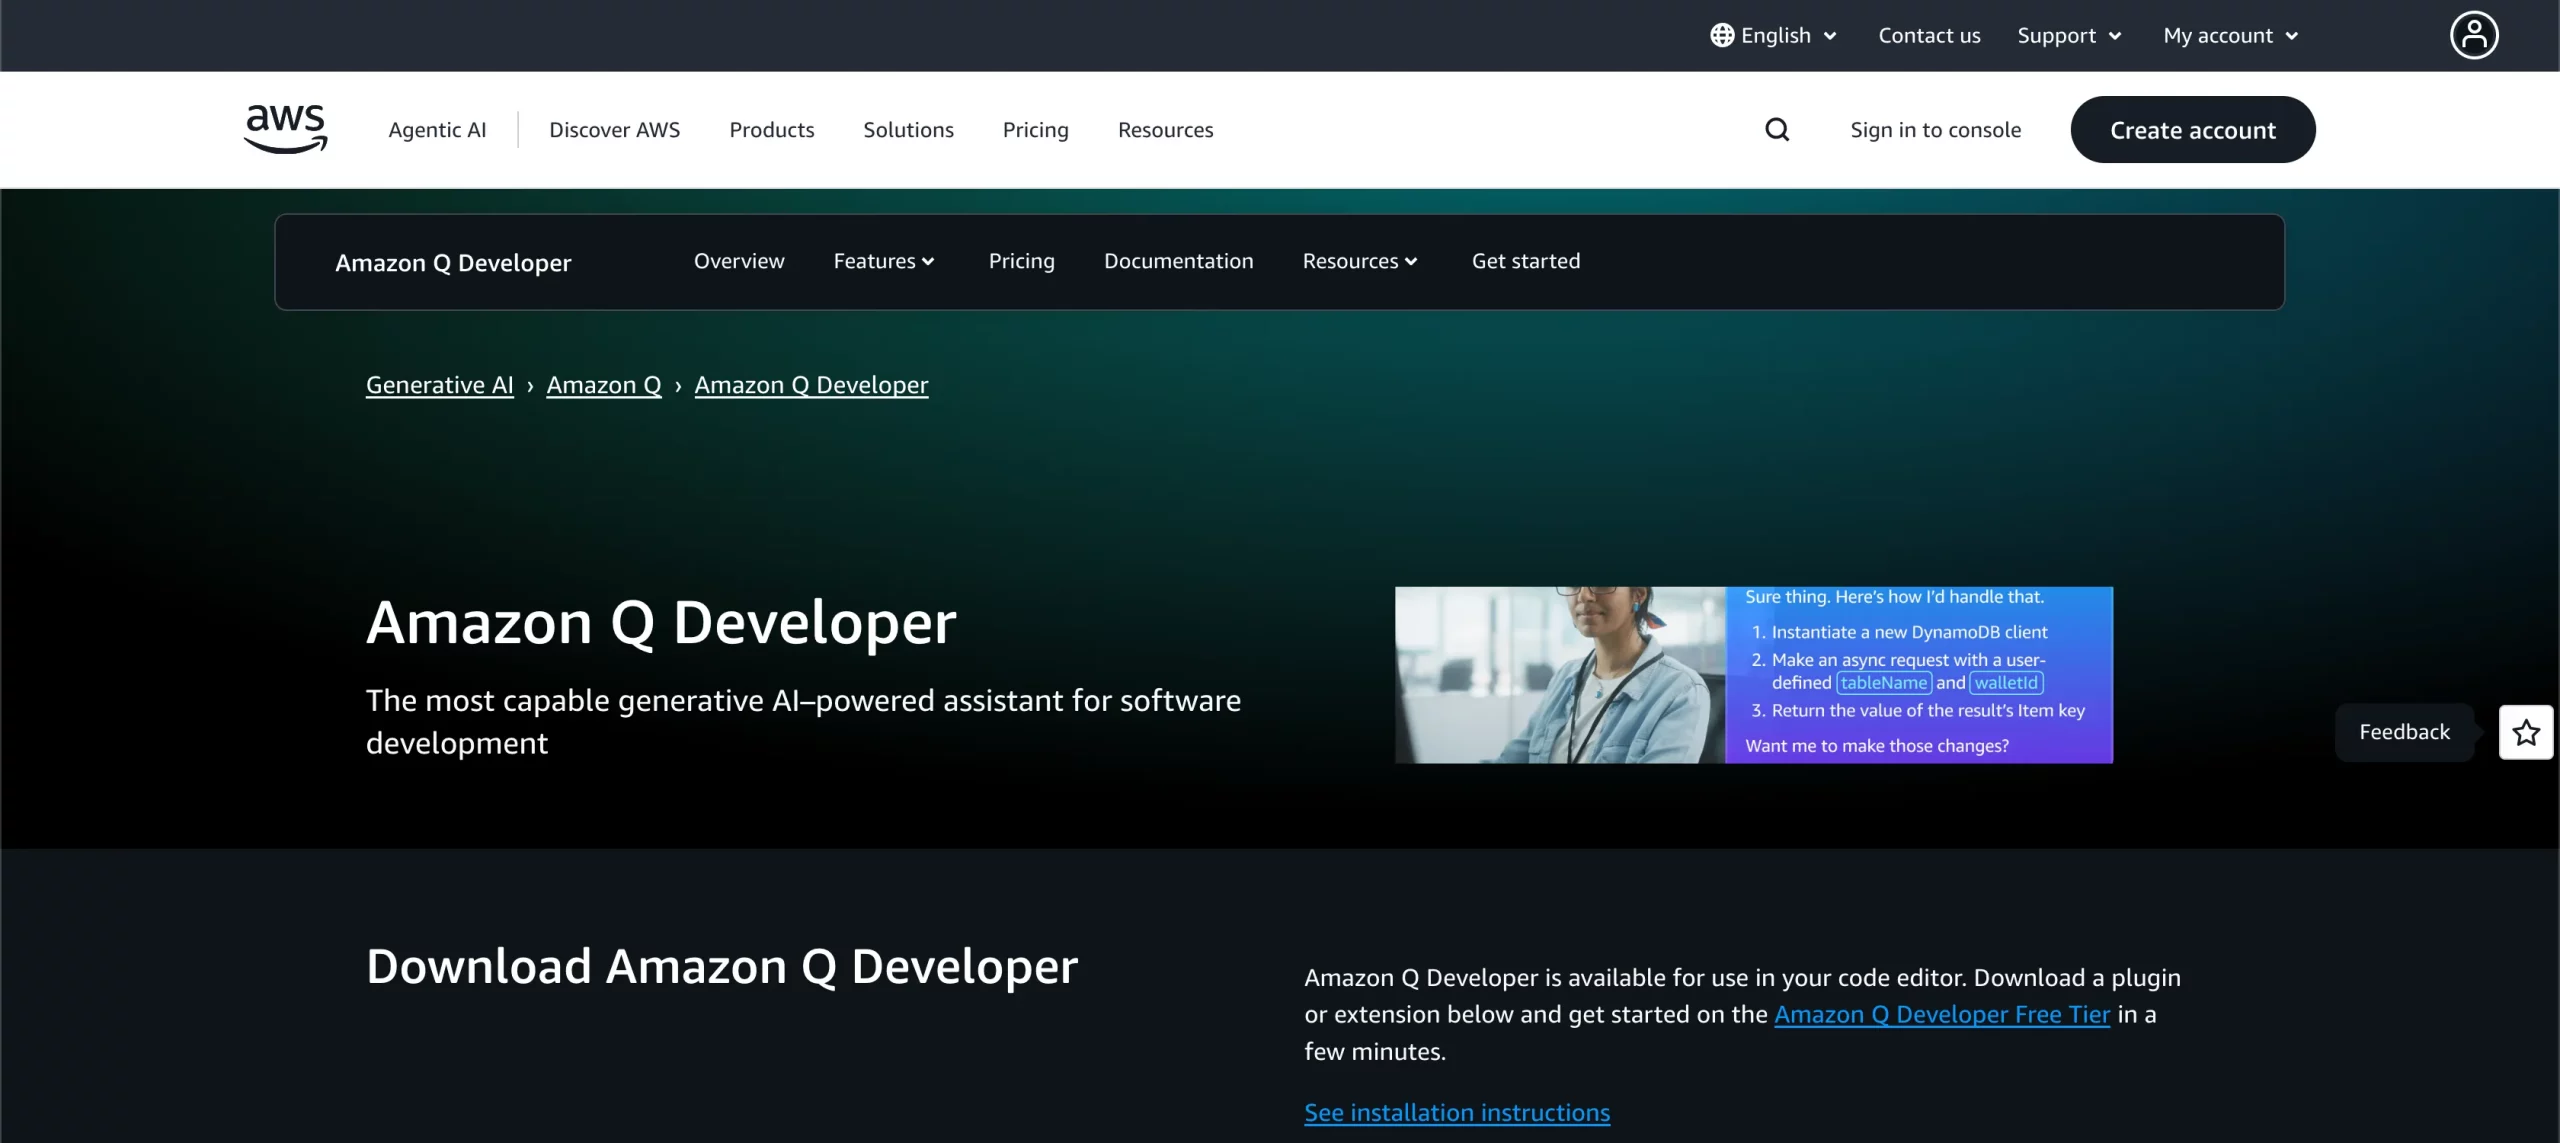Expand the My account dropdown
The width and height of the screenshot is (2560, 1143).
point(2230,35)
